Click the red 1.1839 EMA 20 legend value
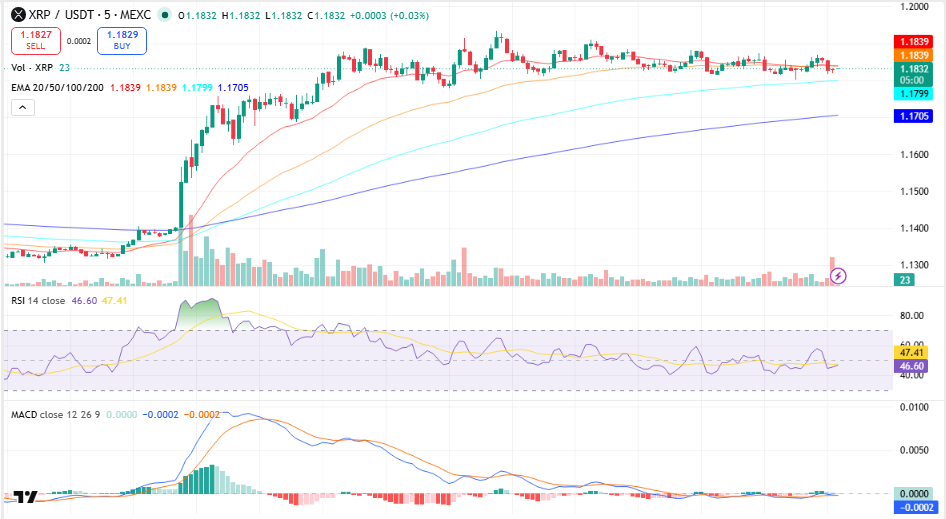The width and height of the screenshot is (946, 519). click(125, 88)
